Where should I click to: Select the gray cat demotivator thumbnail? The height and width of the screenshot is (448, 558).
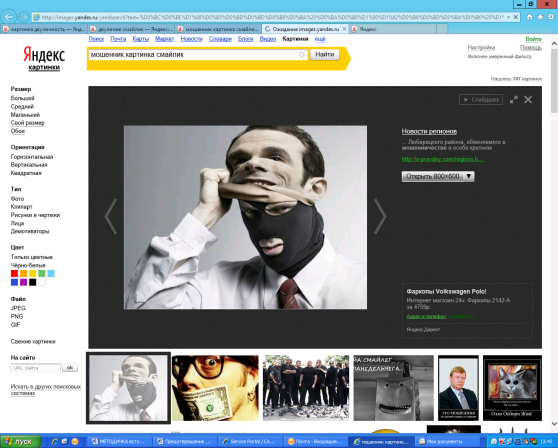click(x=512, y=388)
